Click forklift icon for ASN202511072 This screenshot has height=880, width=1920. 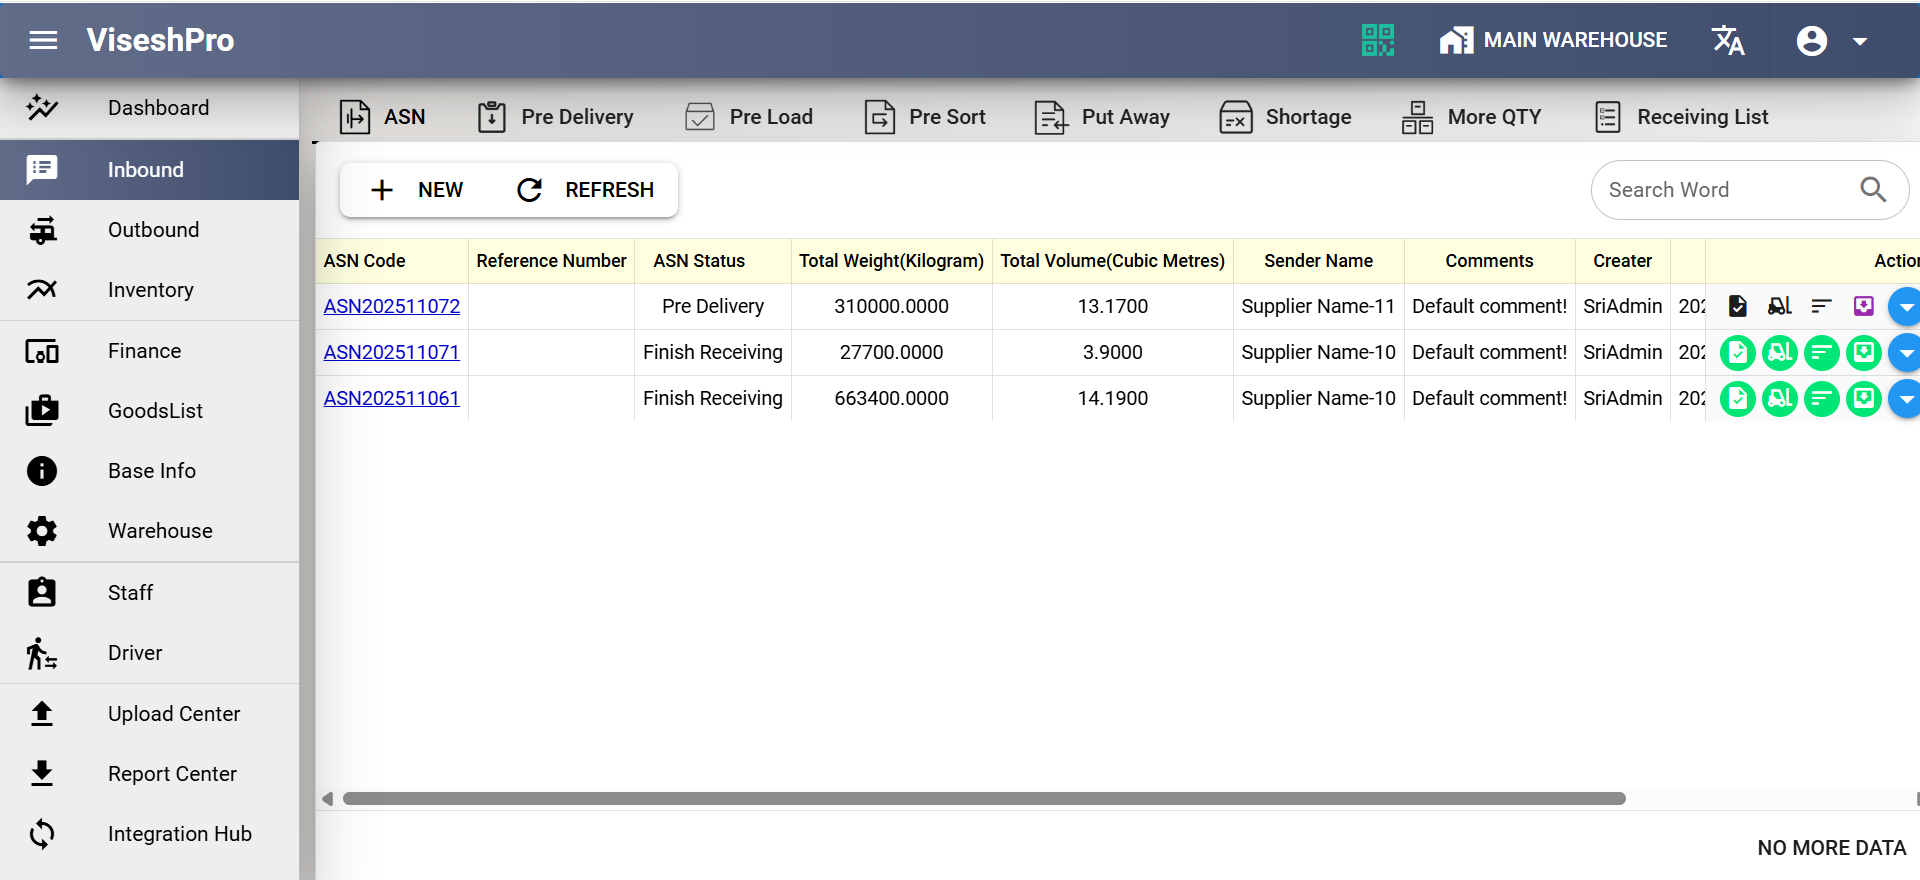1779,306
